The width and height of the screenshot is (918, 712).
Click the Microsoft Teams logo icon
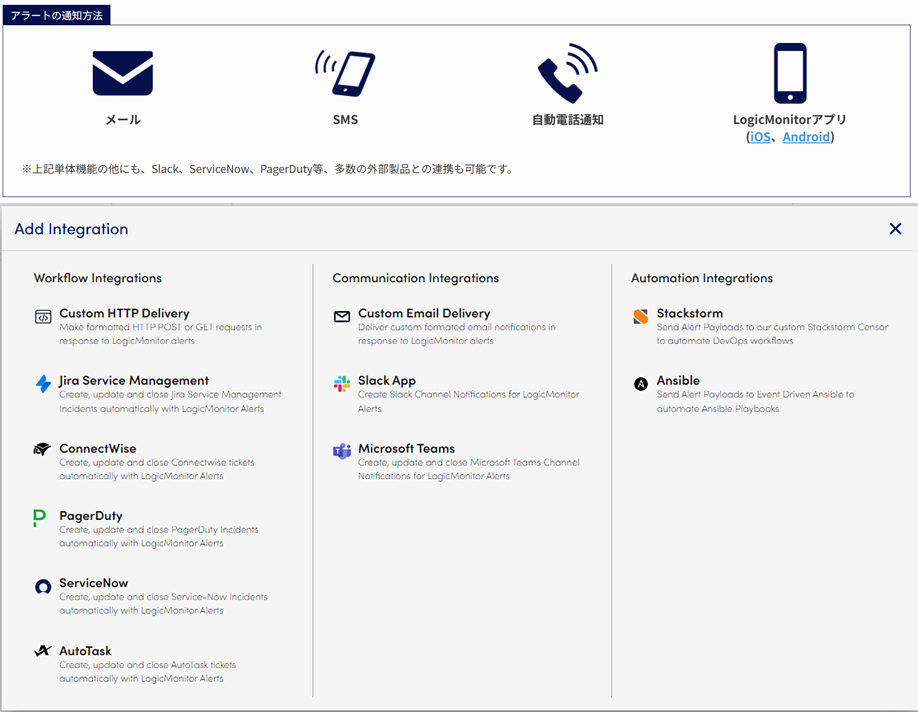tap(342, 451)
